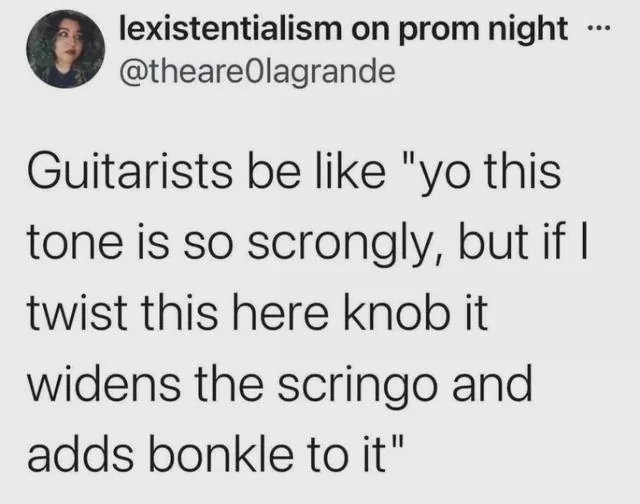Open the lexistentialism on prom night profile name
The height and width of the screenshot is (504, 640).
click(343, 29)
